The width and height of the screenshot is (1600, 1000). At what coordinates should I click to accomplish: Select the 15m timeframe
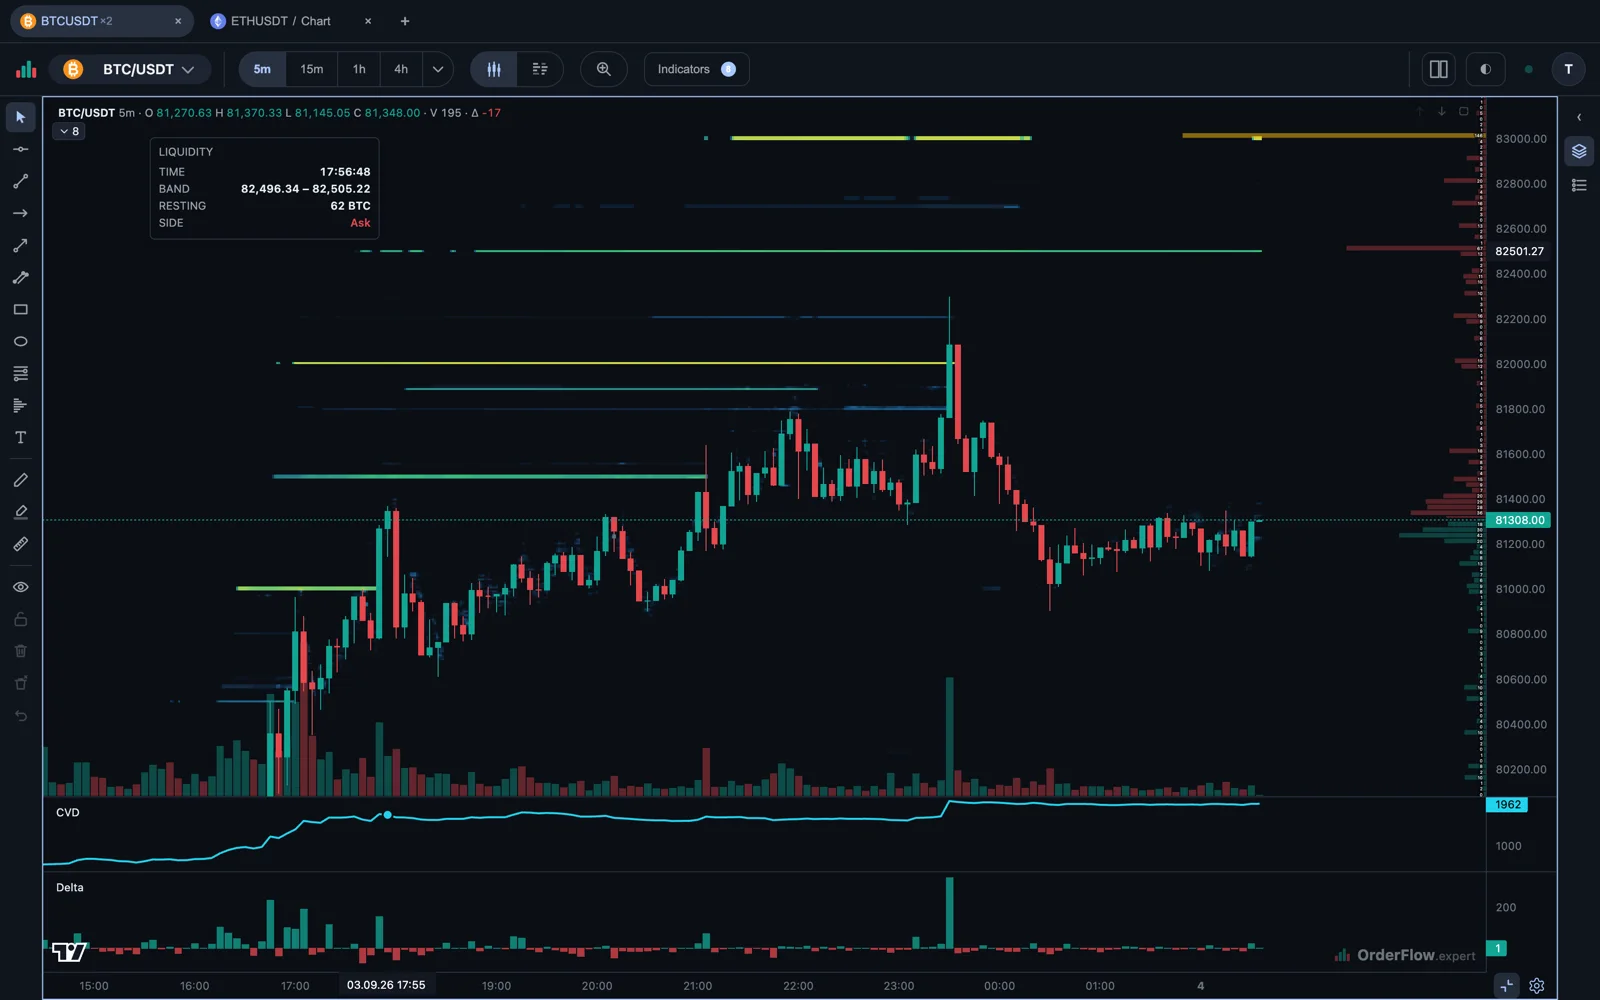[x=312, y=69]
